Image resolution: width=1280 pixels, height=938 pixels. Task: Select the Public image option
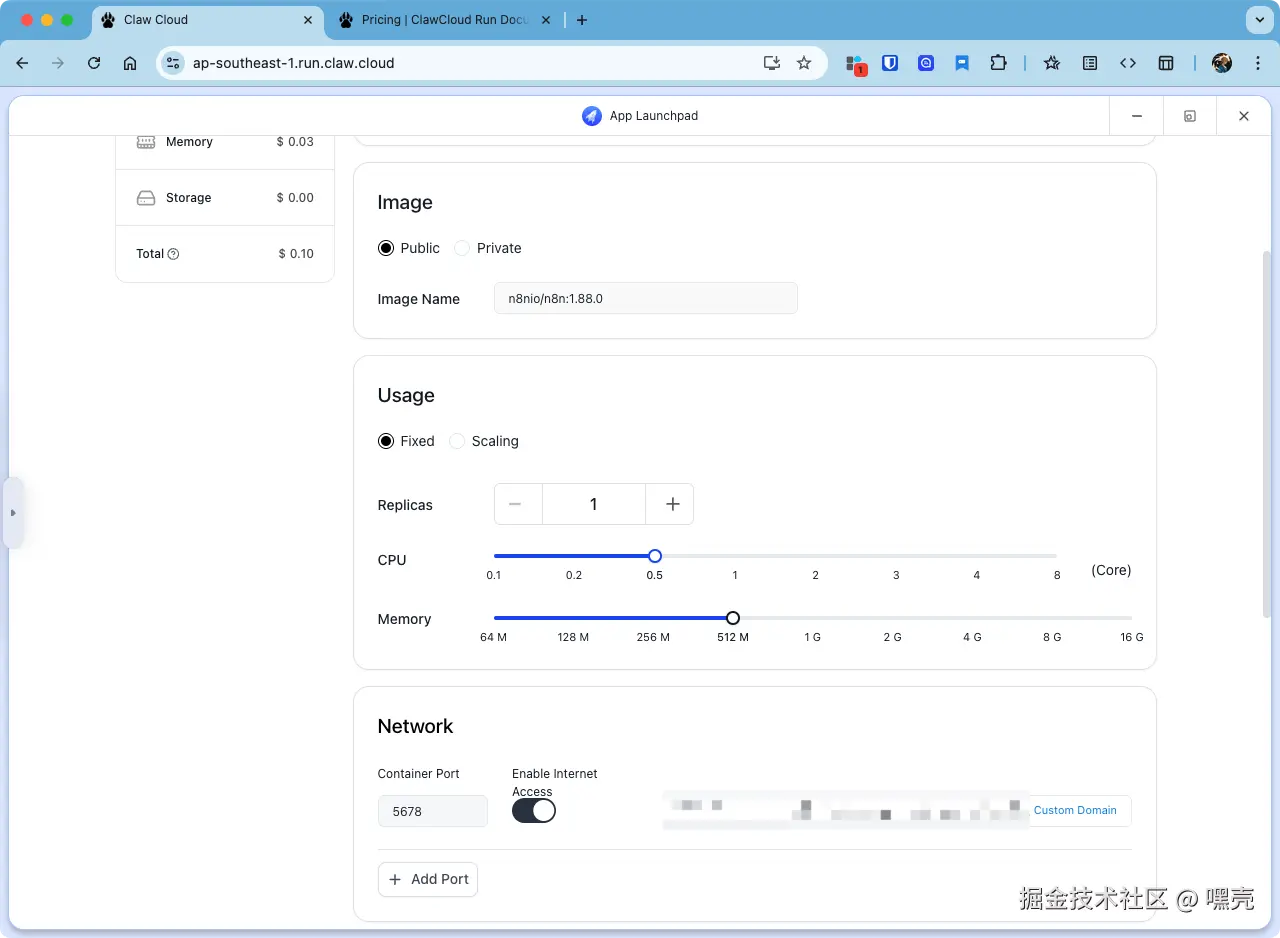[386, 248]
